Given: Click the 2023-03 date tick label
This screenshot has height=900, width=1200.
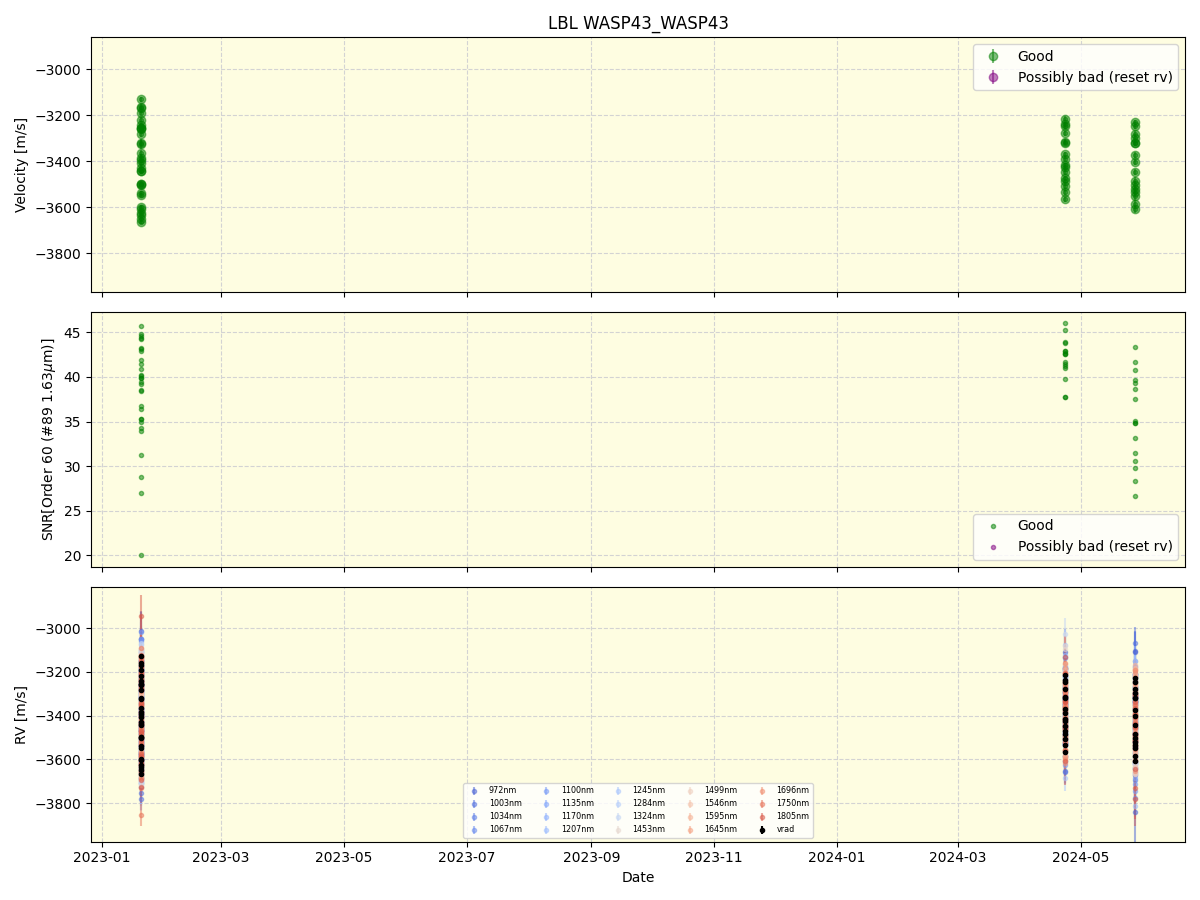Looking at the screenshot, I should coord(221,857).
